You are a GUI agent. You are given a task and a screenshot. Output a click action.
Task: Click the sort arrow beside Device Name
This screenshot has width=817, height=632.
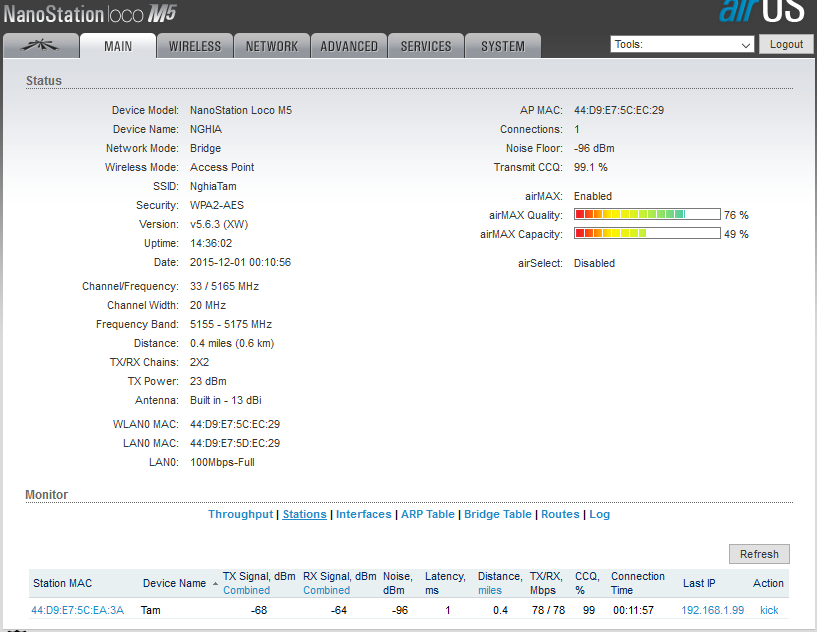coord(215,584)
